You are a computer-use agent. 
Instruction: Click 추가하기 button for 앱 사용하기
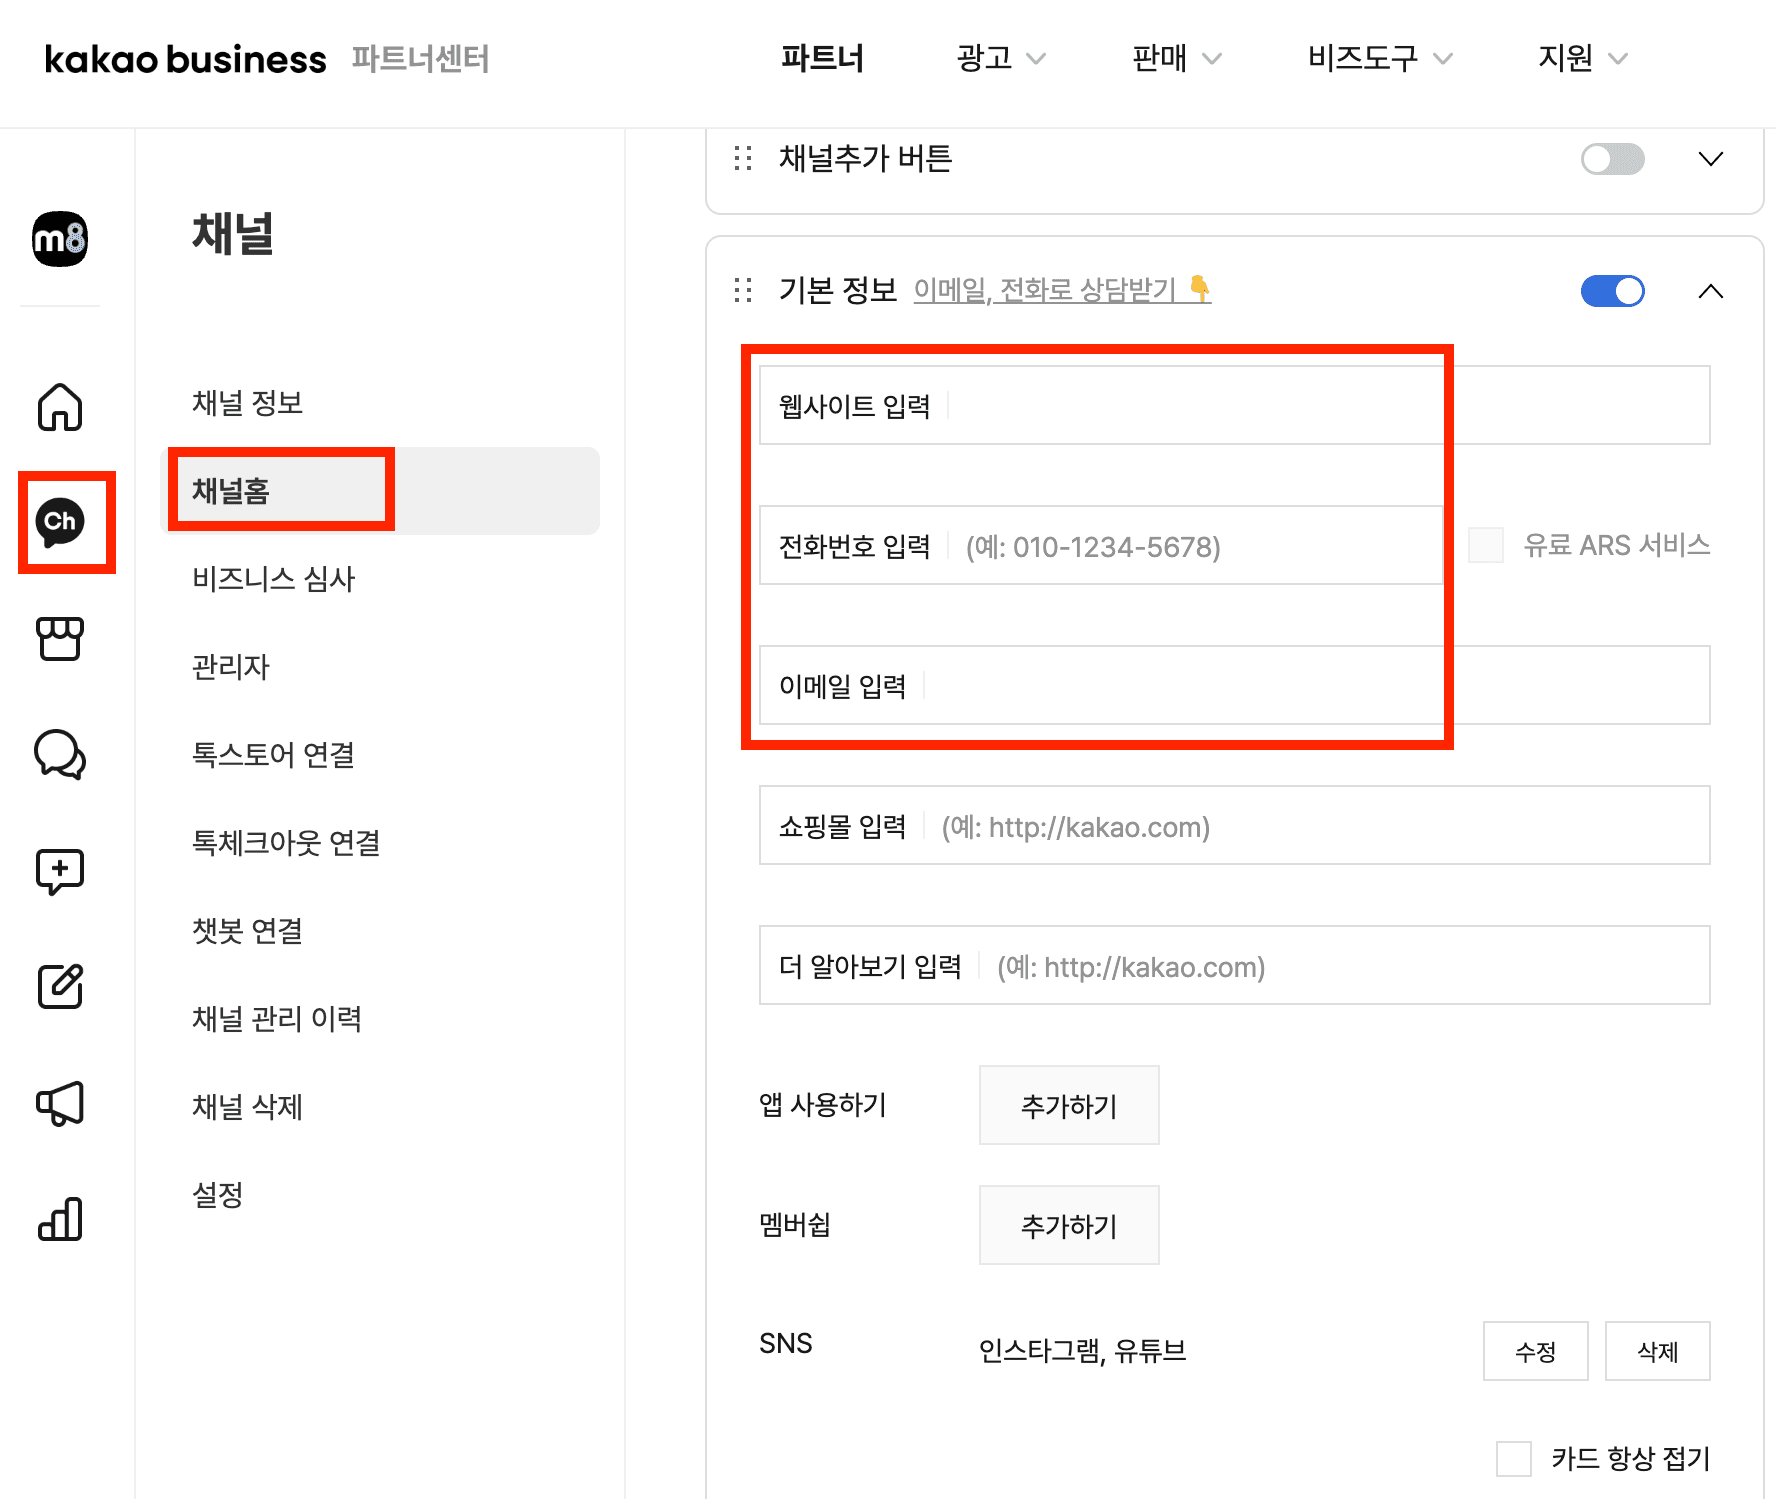point(1068,1105)
